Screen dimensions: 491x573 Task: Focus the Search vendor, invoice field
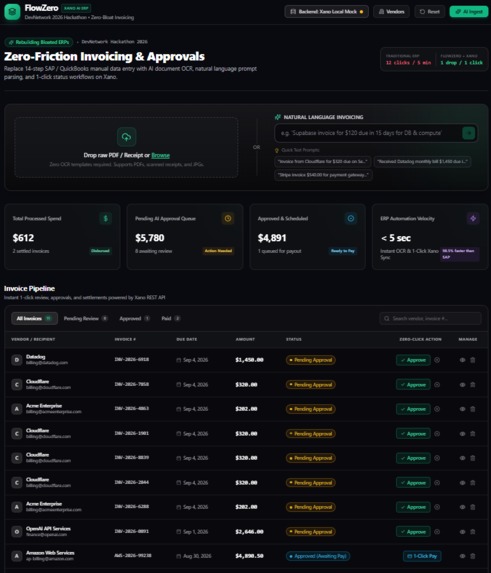pos(430,319)
